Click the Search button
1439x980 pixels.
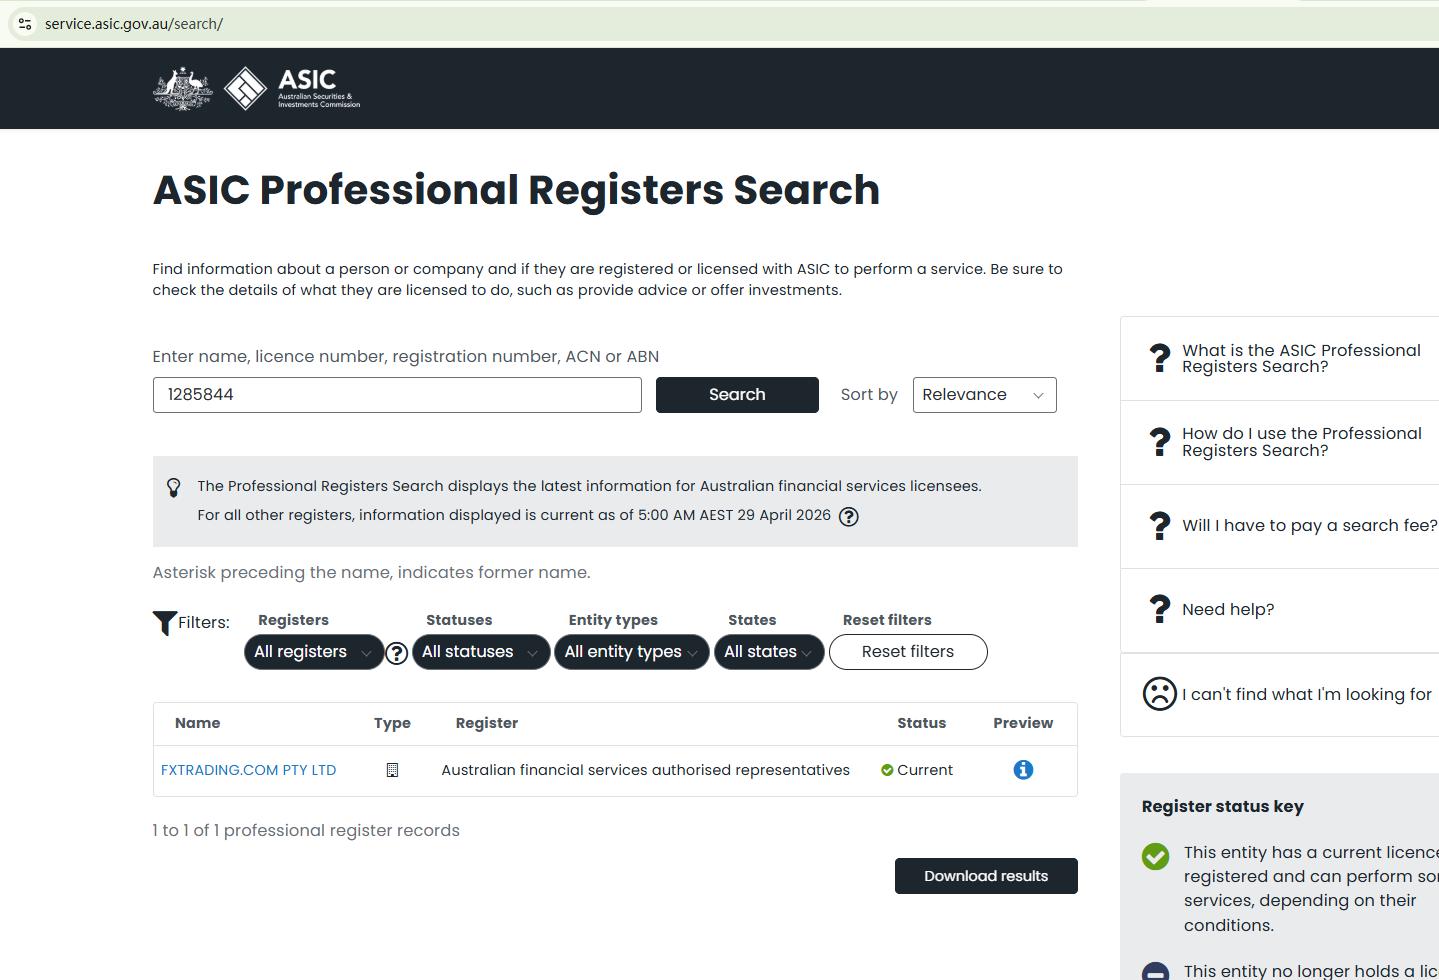(737, 395)
